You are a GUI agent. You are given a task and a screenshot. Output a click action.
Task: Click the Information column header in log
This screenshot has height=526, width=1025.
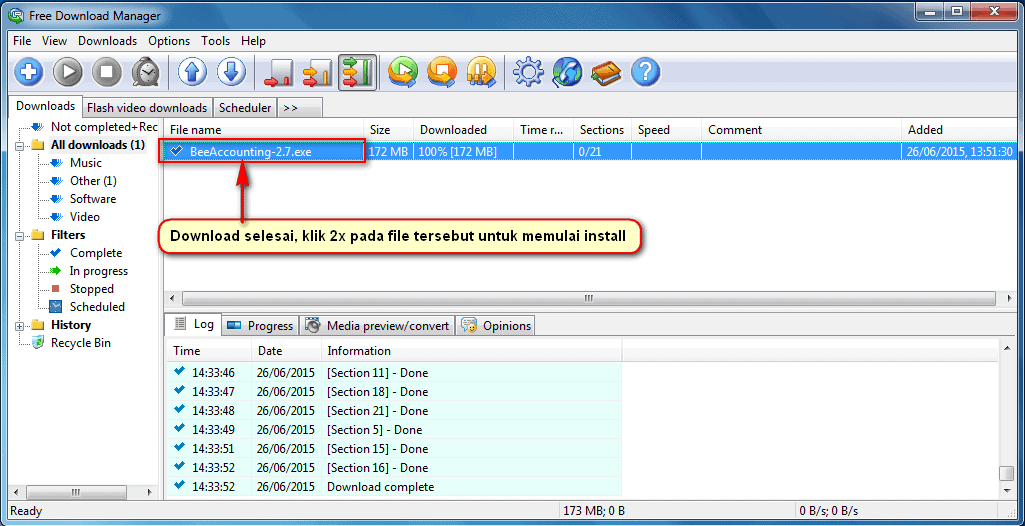(x=471, y=351)
